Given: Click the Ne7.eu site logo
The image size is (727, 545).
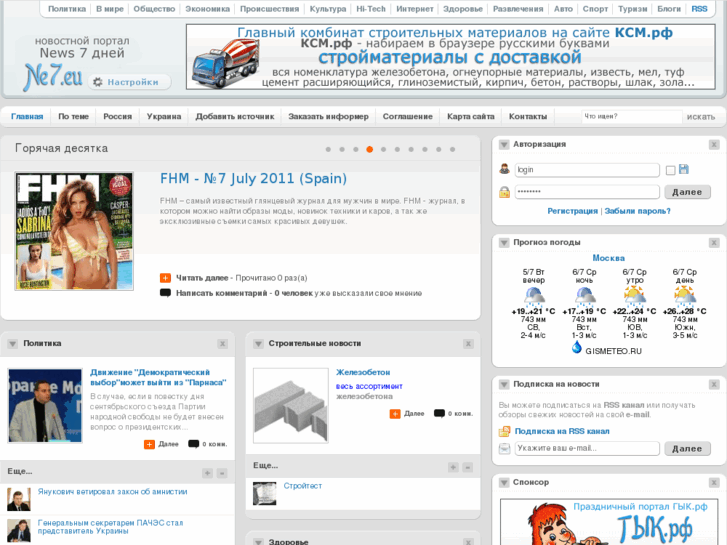Looking at the screenshot, I should 53,77.
